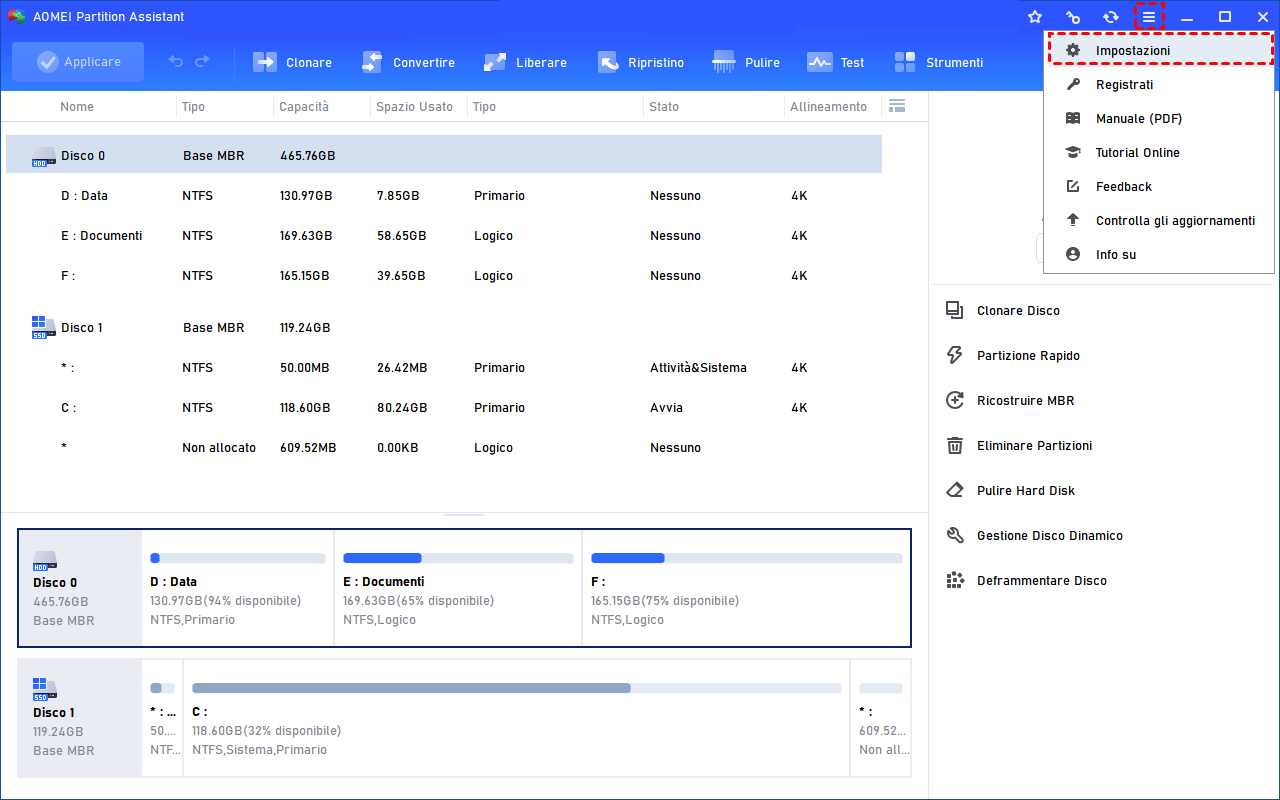
Task: Open the Ripristino toolbar menu
Action: tap(641, 62)
